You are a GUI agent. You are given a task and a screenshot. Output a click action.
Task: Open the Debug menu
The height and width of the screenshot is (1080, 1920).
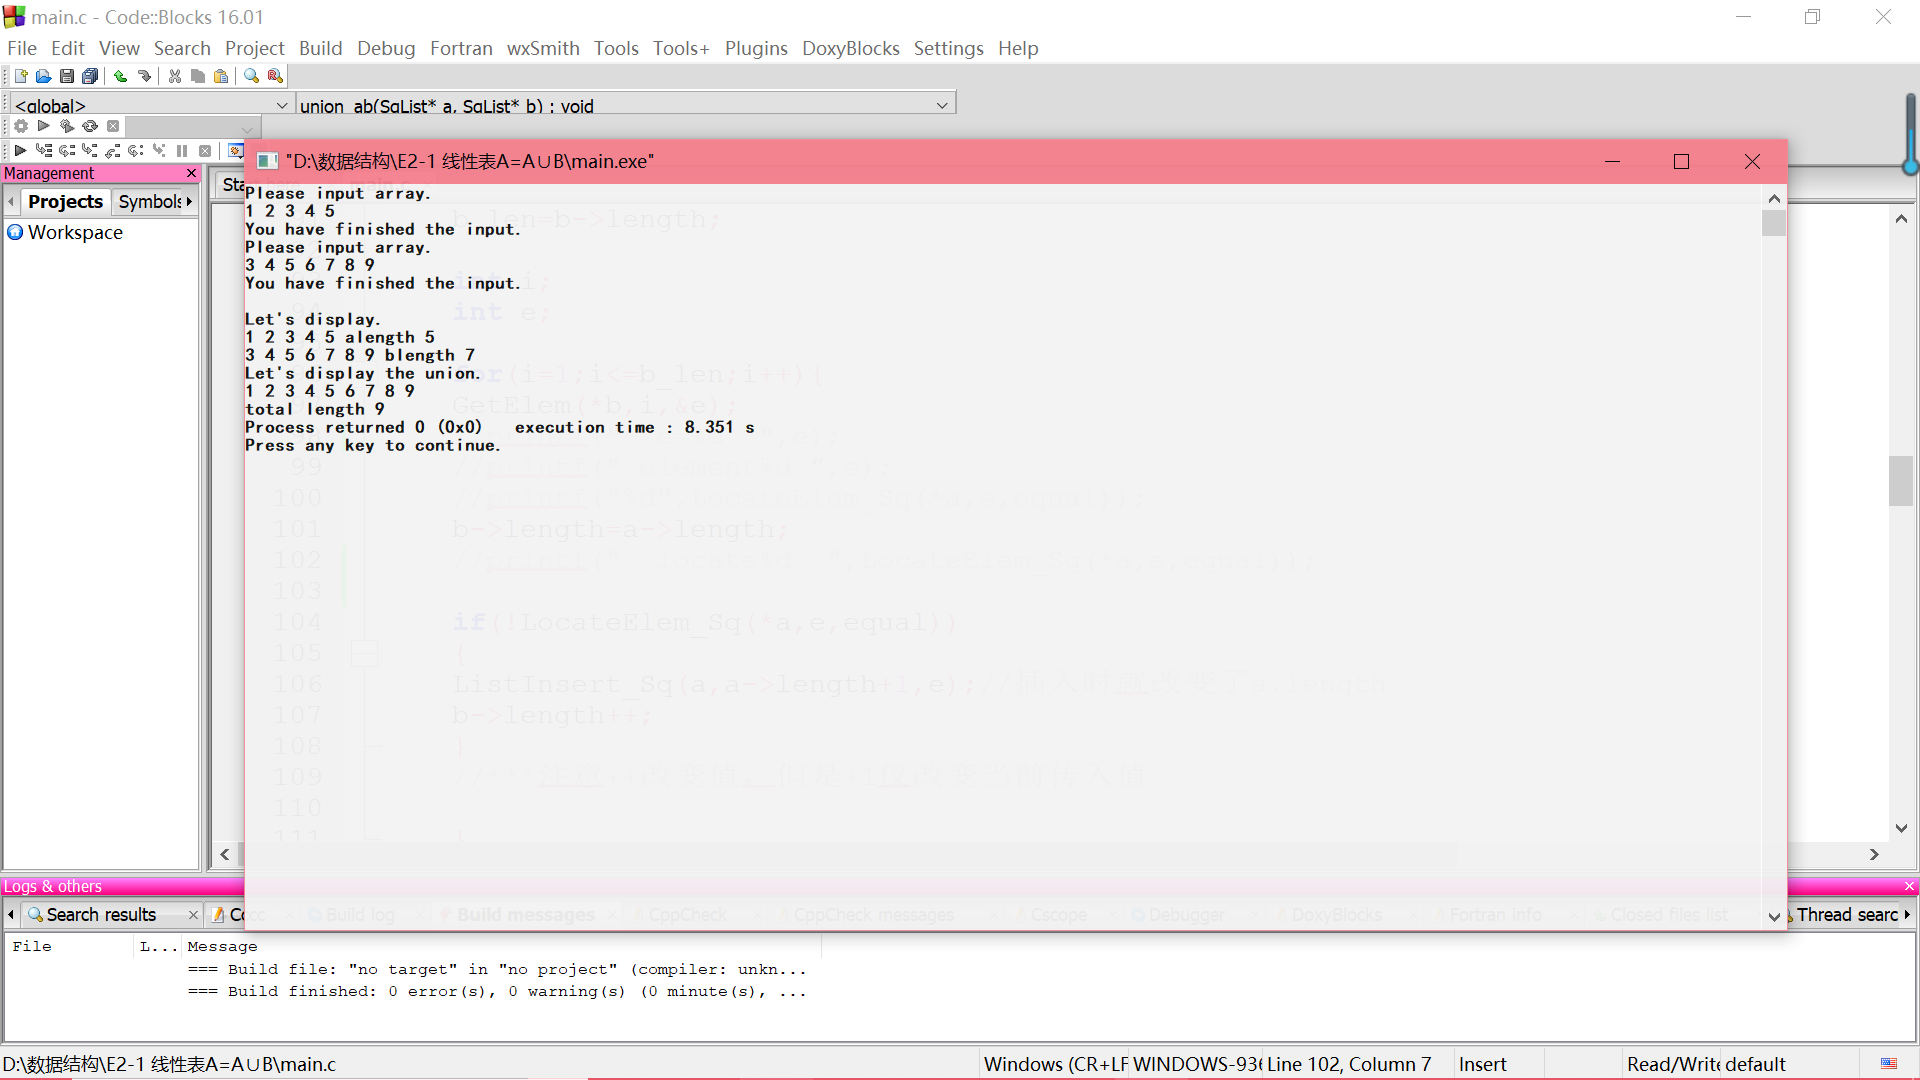pos(385,48)
